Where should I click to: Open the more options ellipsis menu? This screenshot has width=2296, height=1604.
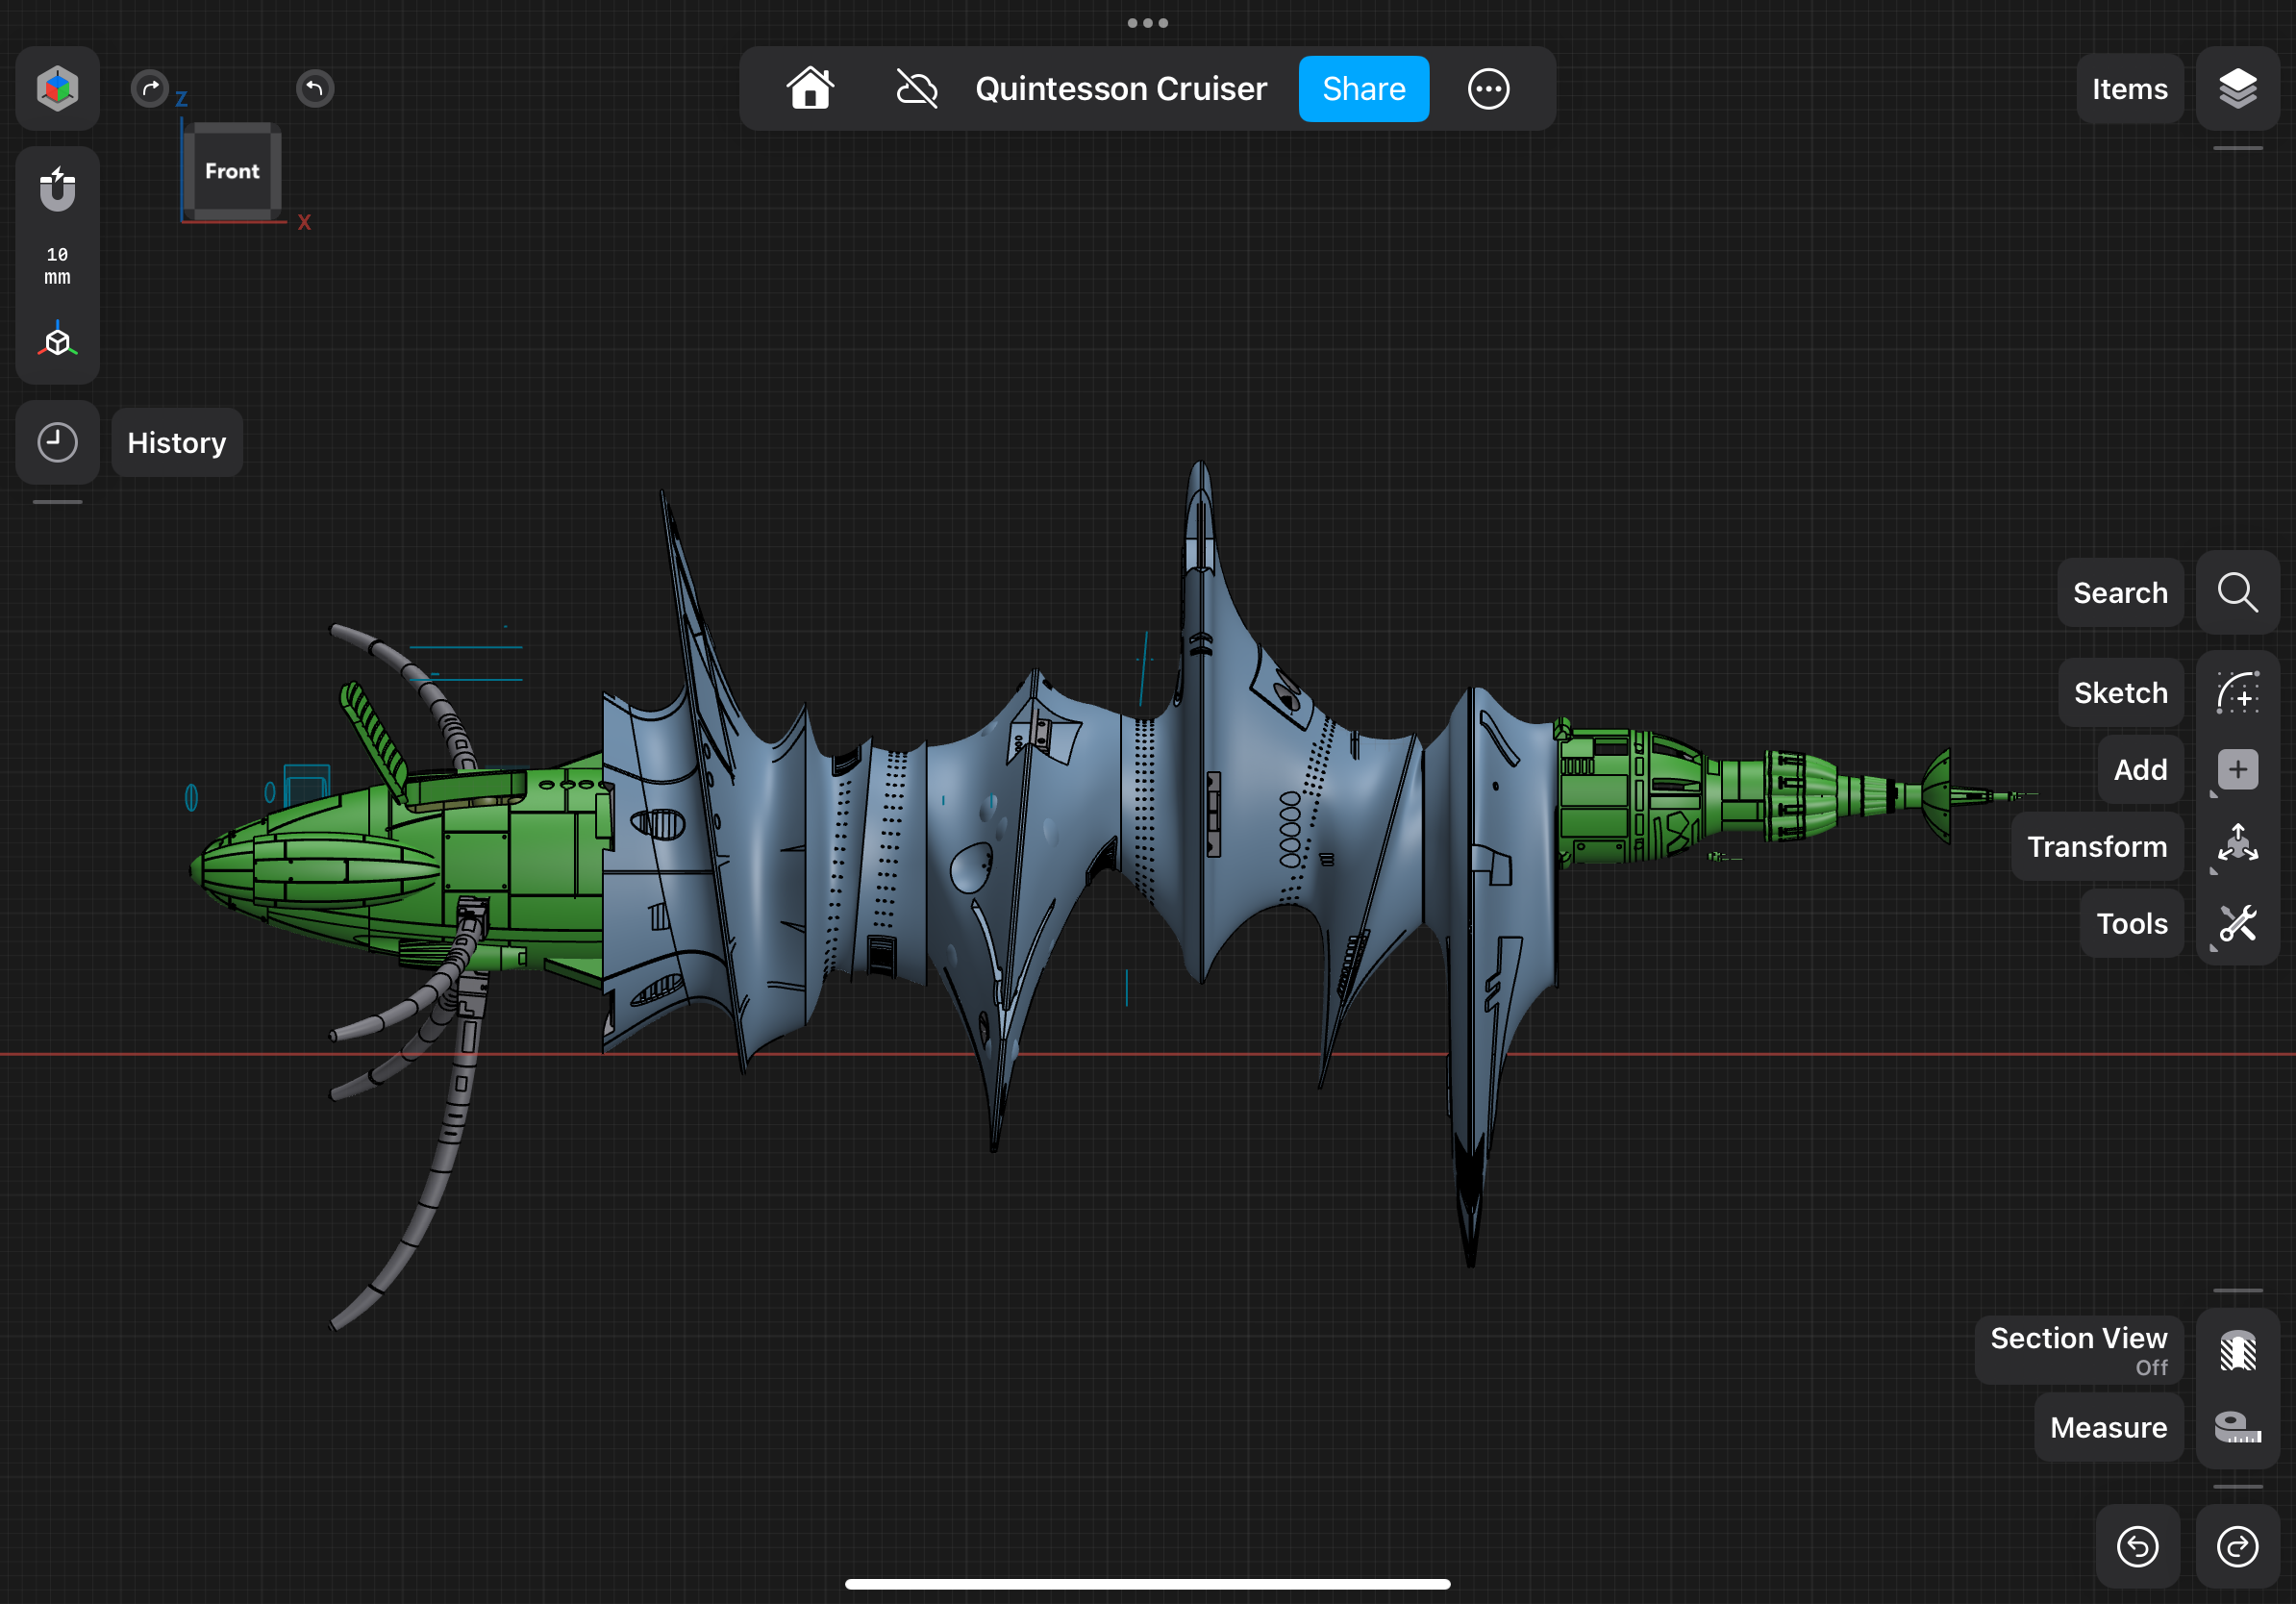coord(1488,88)
